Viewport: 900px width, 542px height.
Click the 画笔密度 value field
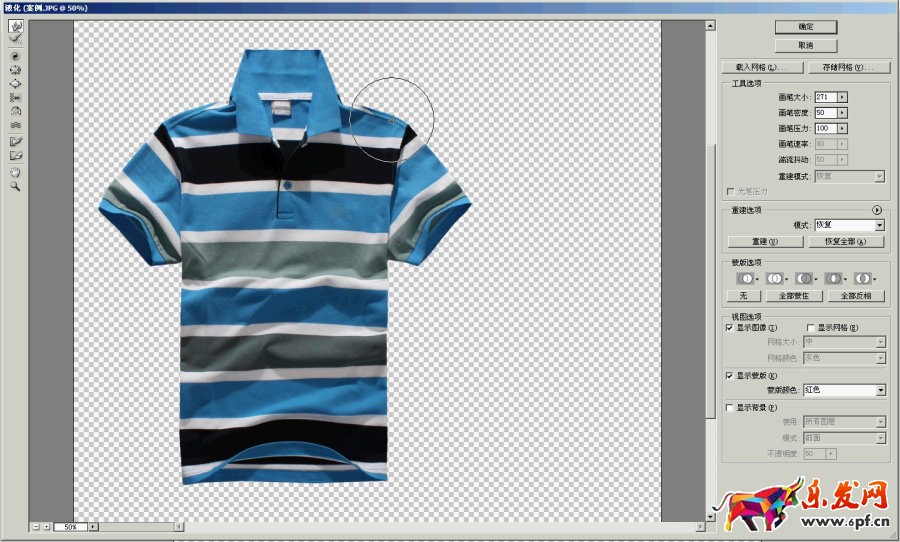coord(825,113)
